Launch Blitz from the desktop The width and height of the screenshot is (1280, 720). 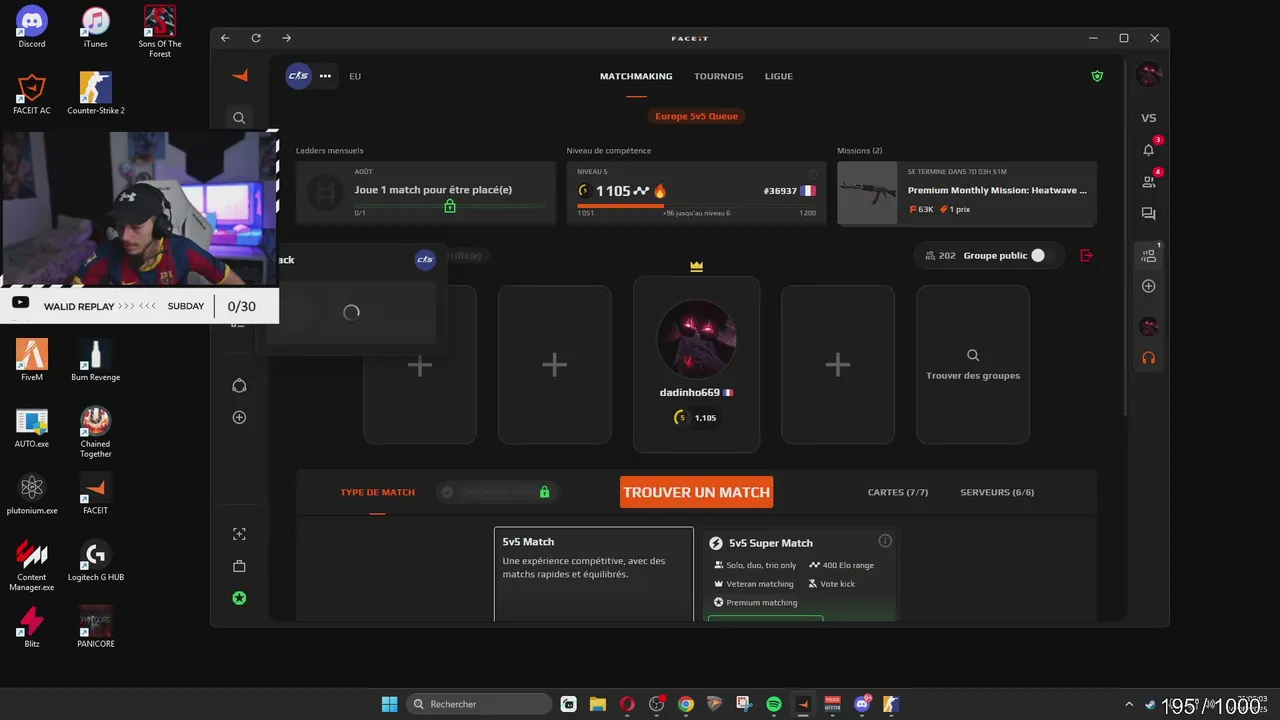tap(32, 627)
